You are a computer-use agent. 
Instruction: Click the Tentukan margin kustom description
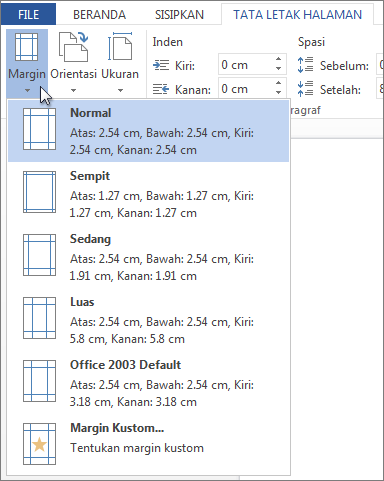click(x=137, y=448)
